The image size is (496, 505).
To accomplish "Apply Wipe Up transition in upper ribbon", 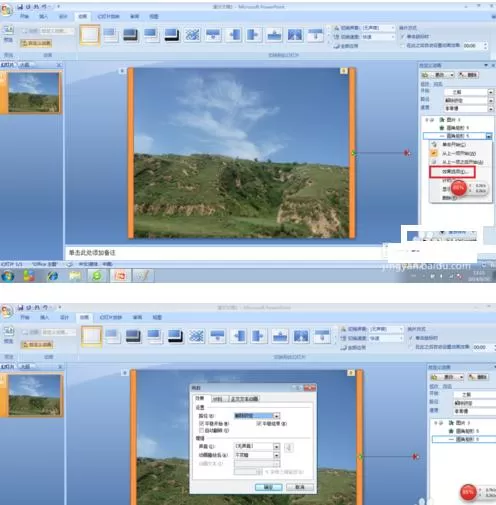I will [x=274, y=35].
